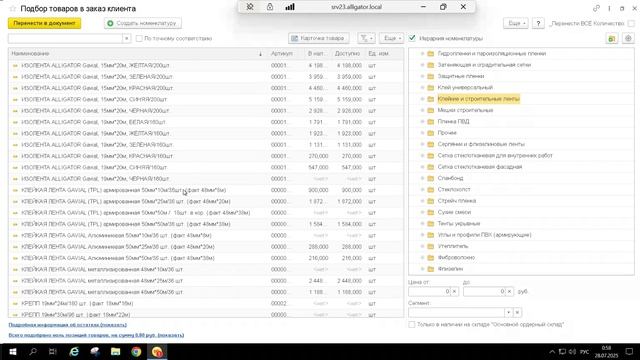Launch Internet Explorer from the taskbar

point(74,352)
